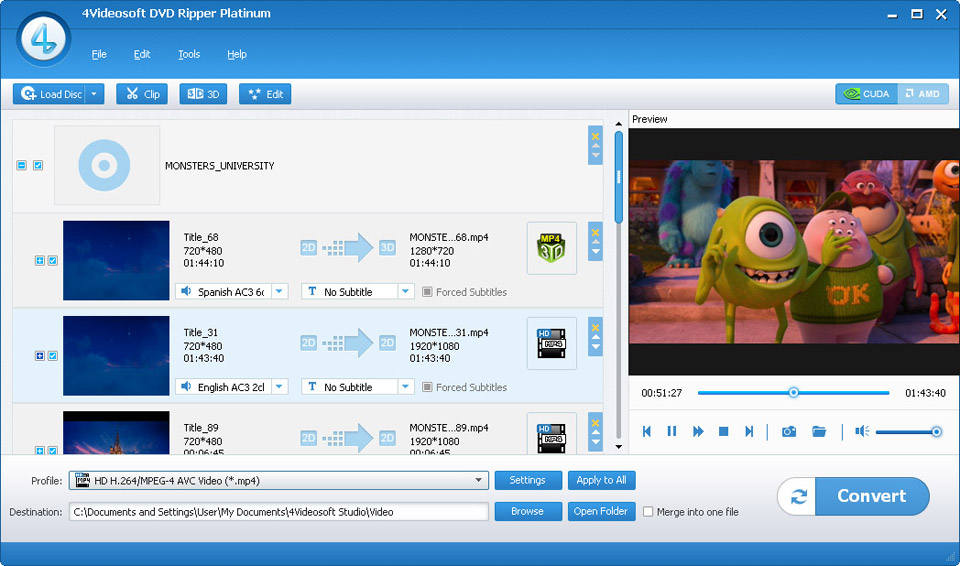The height and width of the screenshot is (566, 960).
Task: Mute audio with speaker icon
Action: click(862, 431)
